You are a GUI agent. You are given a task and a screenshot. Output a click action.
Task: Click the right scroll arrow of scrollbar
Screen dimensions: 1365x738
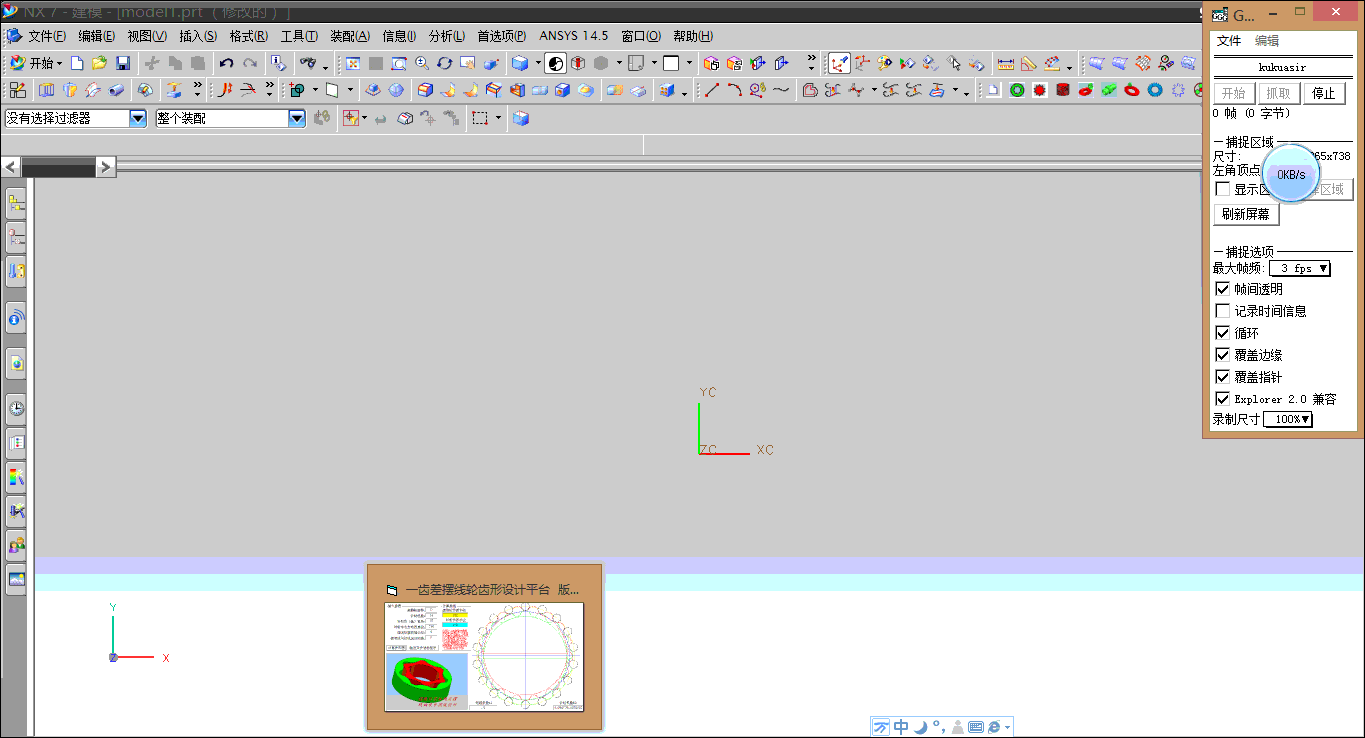[x=106, y=167]
